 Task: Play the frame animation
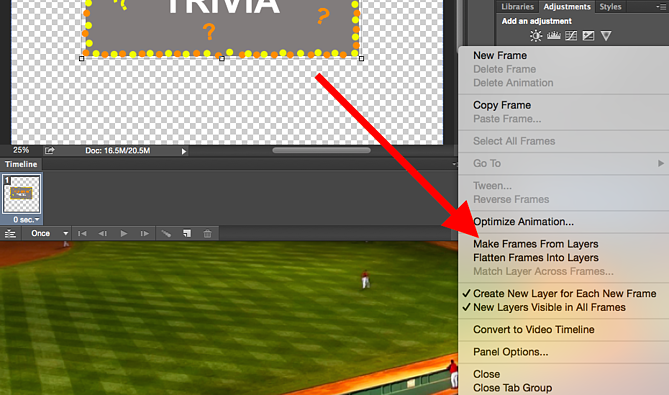point(124,233)
